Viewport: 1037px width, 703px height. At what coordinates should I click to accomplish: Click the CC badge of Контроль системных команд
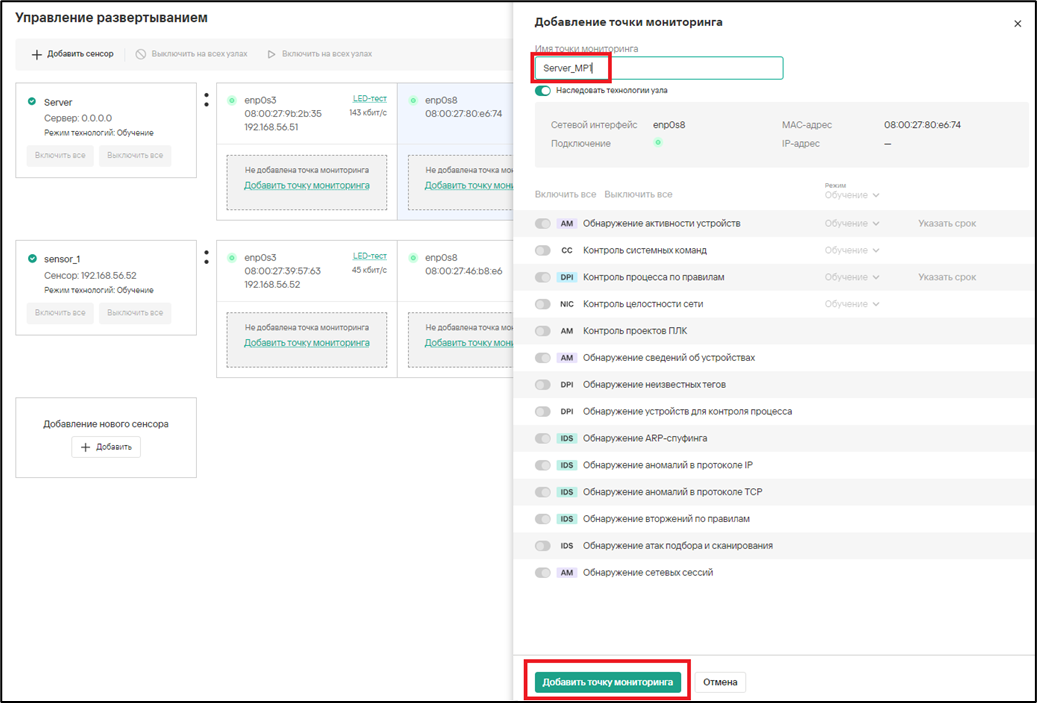tap(567, 251)
